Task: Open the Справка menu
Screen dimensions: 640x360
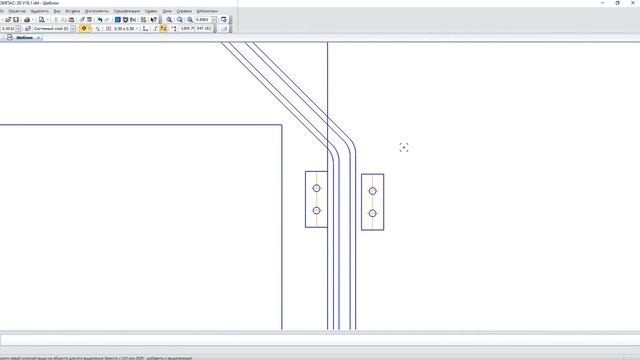Action: (x=184, y=11)
